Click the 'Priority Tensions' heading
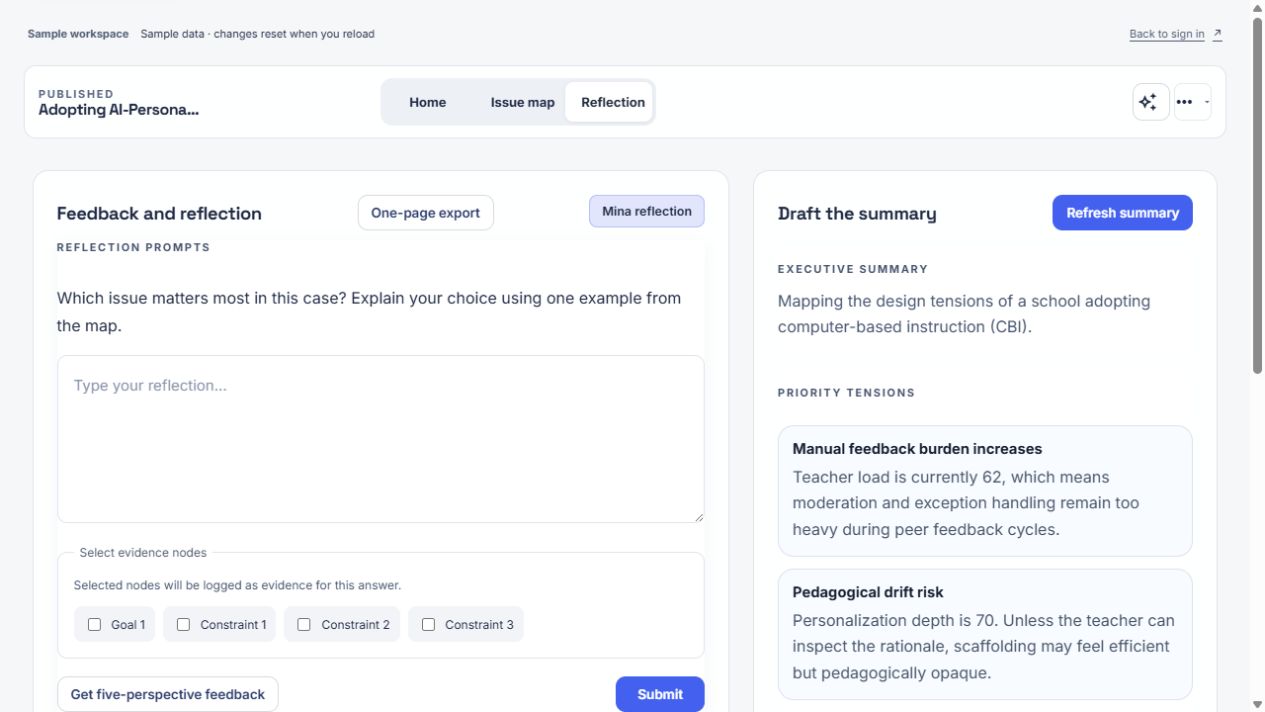The height and width of the screenshot is (712, 1265). [x=846, y=393]
